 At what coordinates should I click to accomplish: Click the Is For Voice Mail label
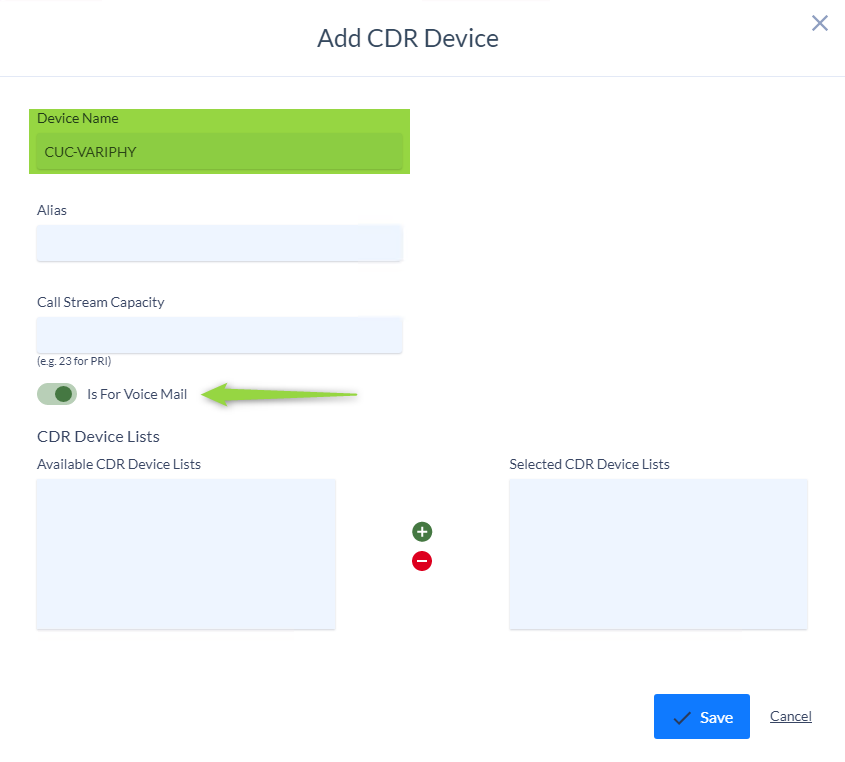[x=137, y=394]
